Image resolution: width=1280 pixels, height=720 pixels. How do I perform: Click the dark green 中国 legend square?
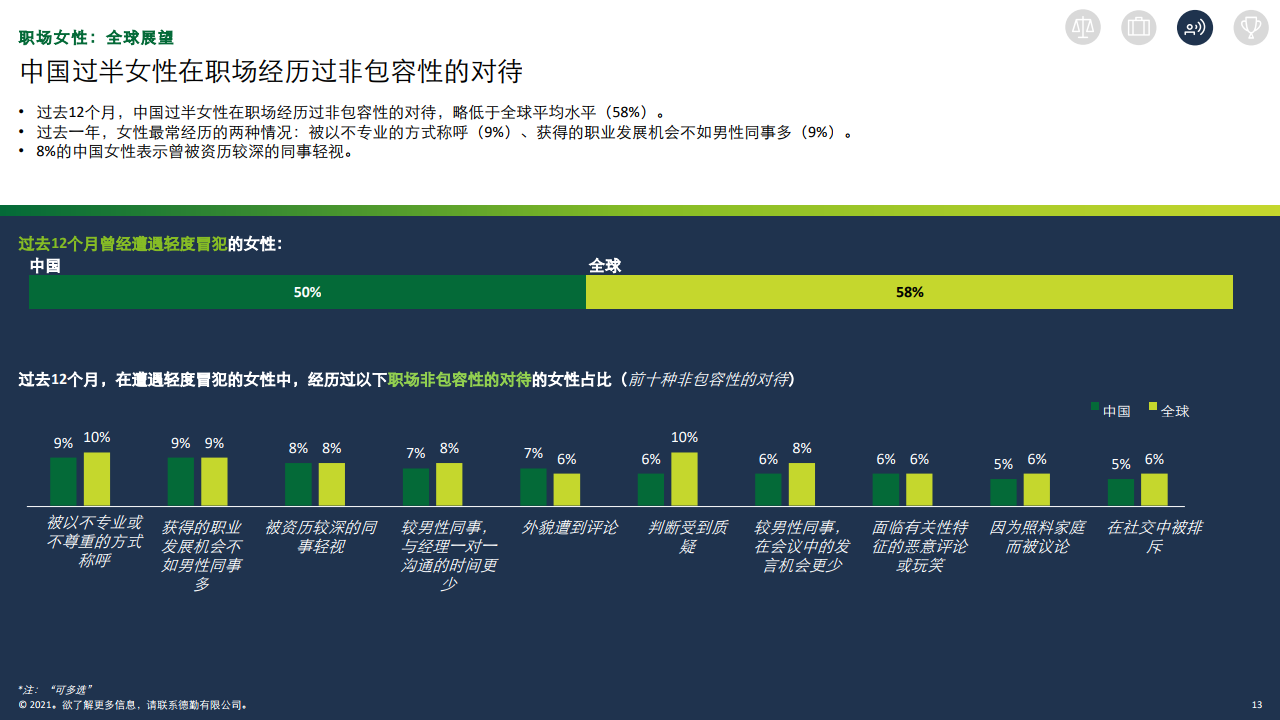pos(1095,408)
